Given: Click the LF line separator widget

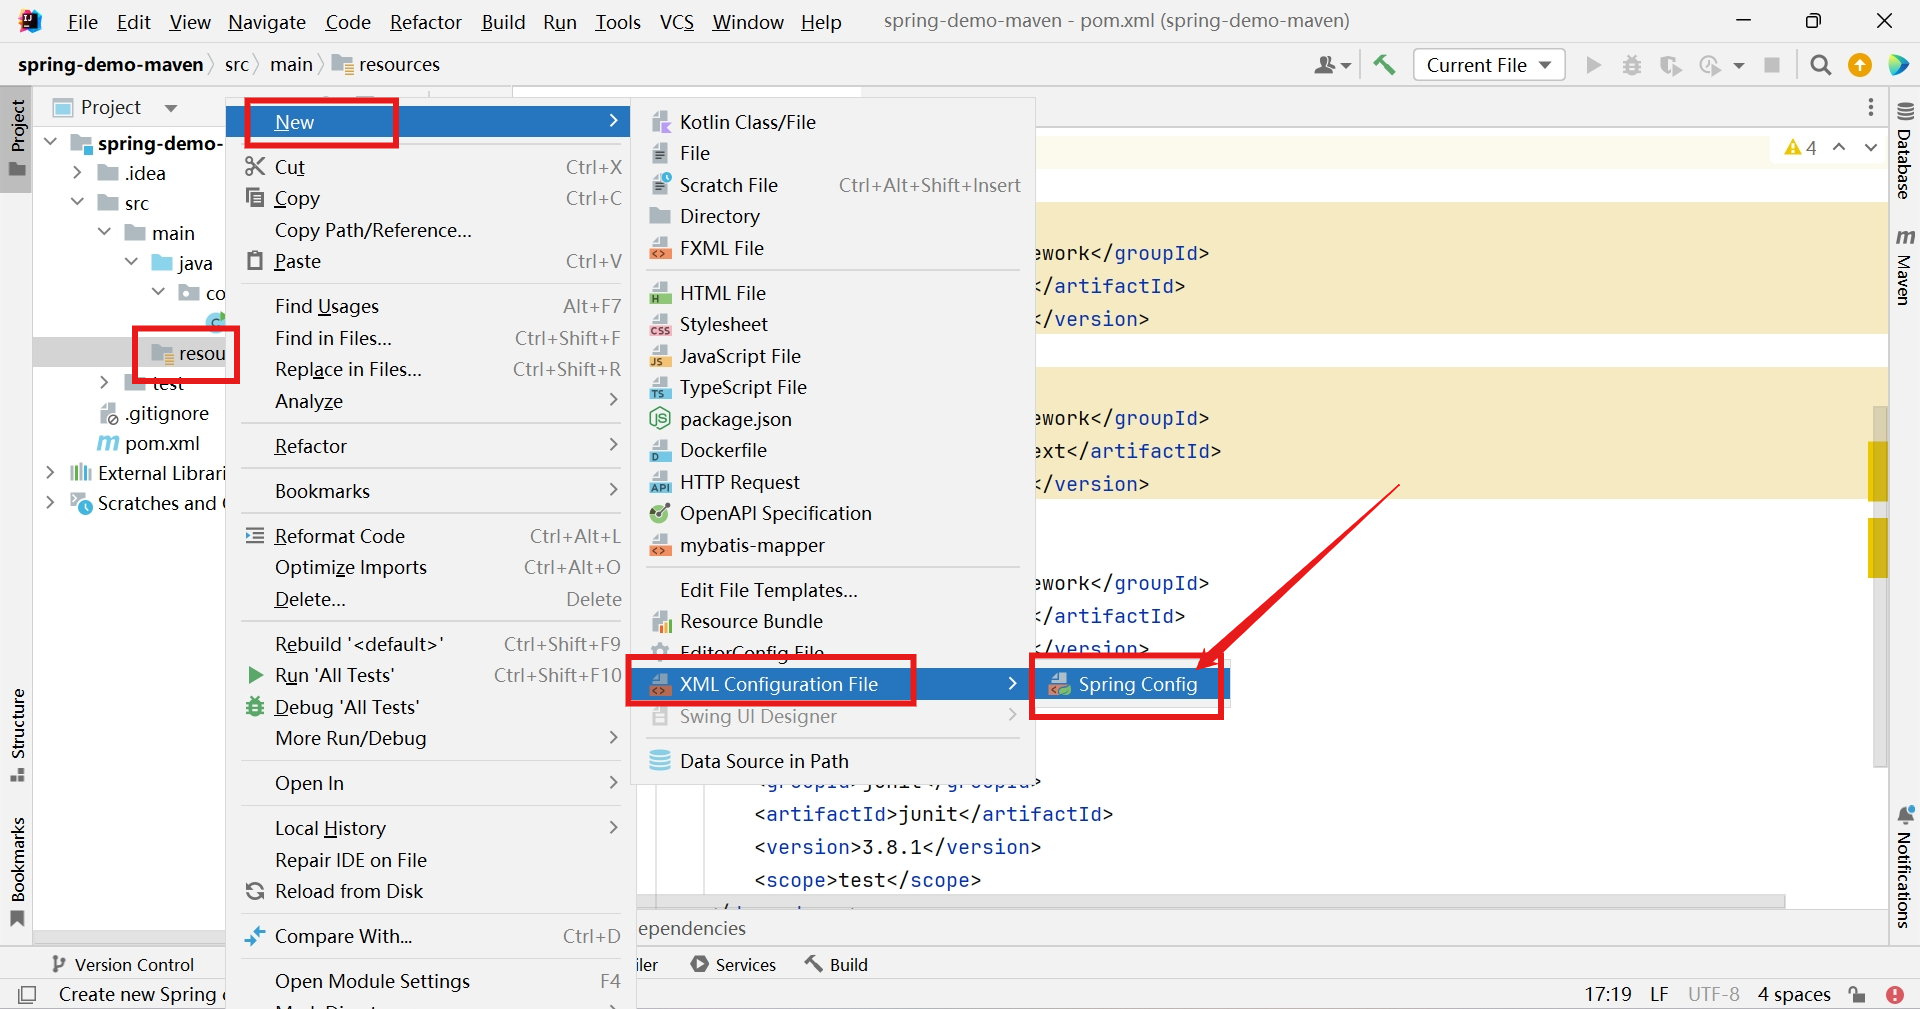Looking at the screenshot, I should 1659,994.
